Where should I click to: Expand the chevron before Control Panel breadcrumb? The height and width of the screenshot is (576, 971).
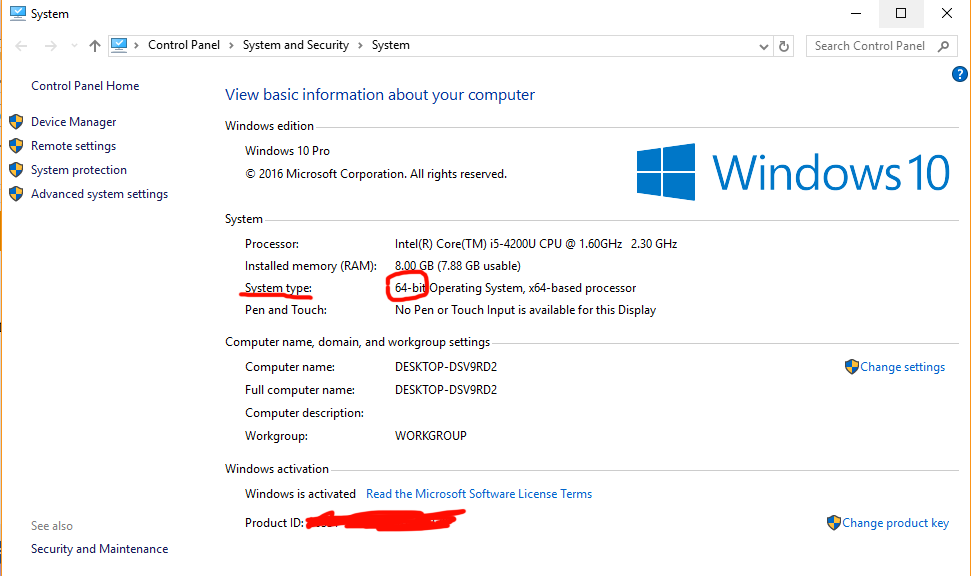pos(136,46)
